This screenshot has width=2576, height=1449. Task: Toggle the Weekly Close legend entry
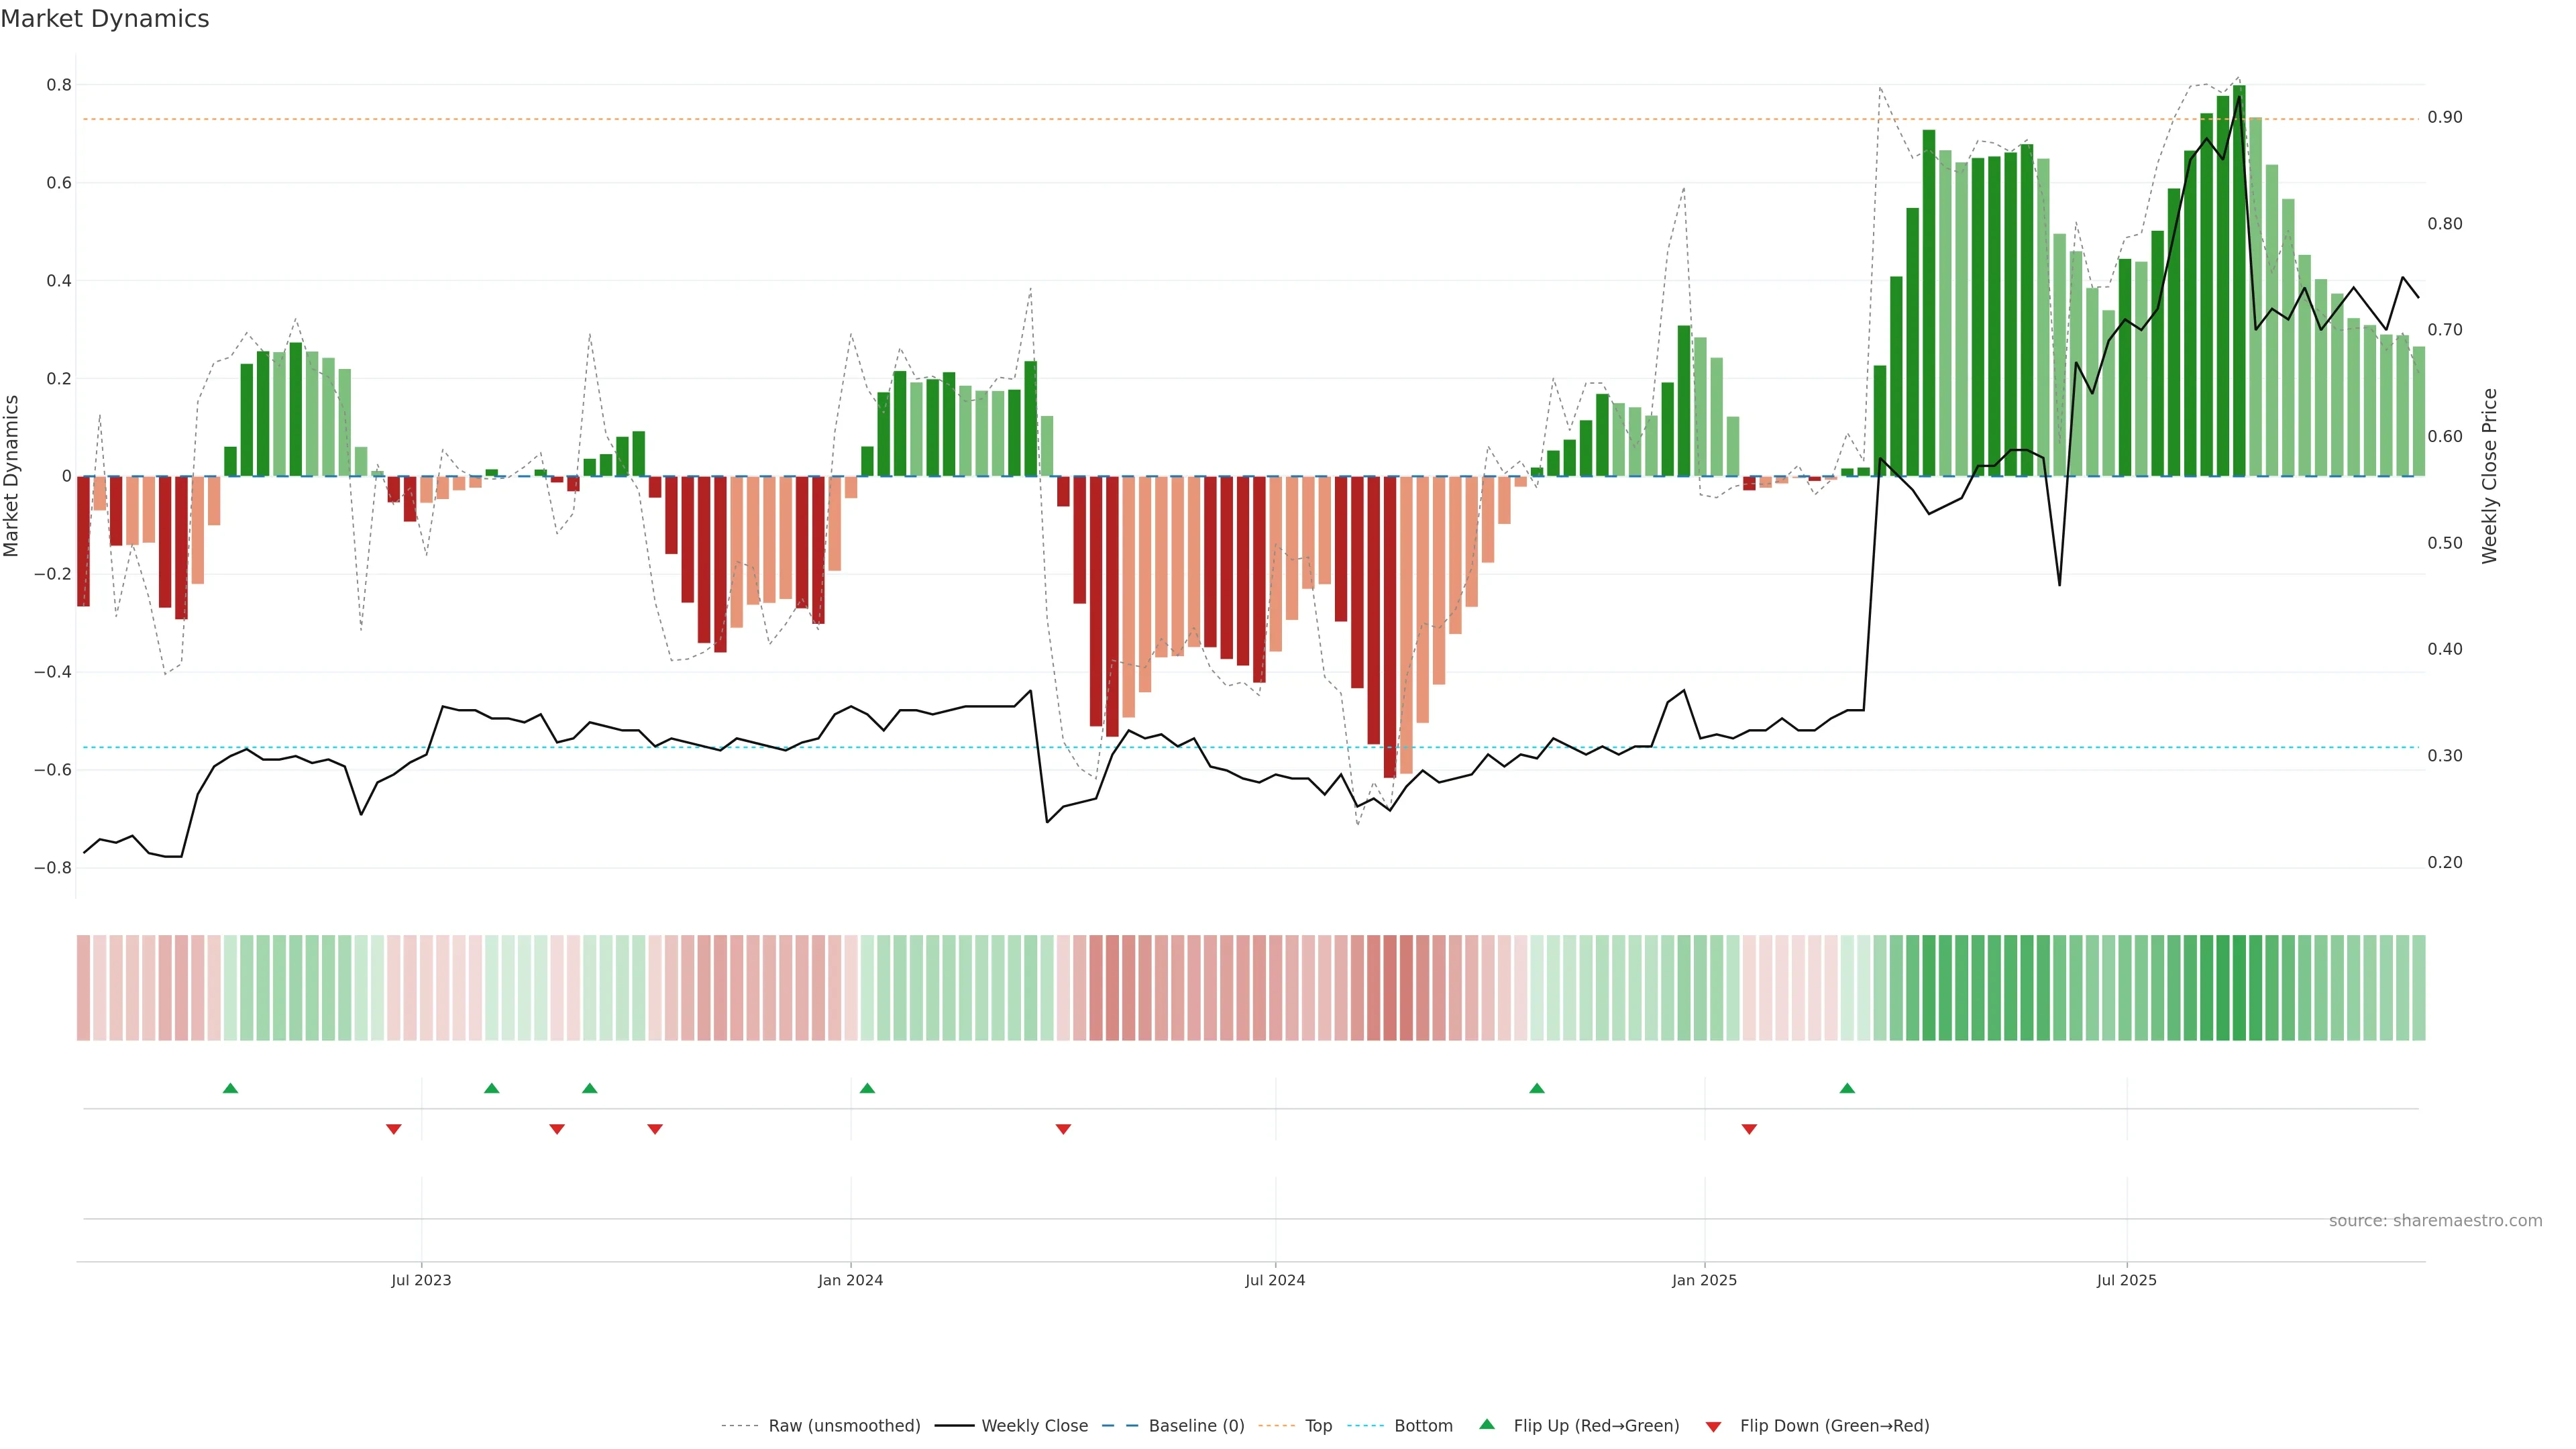(1034, 1426)
